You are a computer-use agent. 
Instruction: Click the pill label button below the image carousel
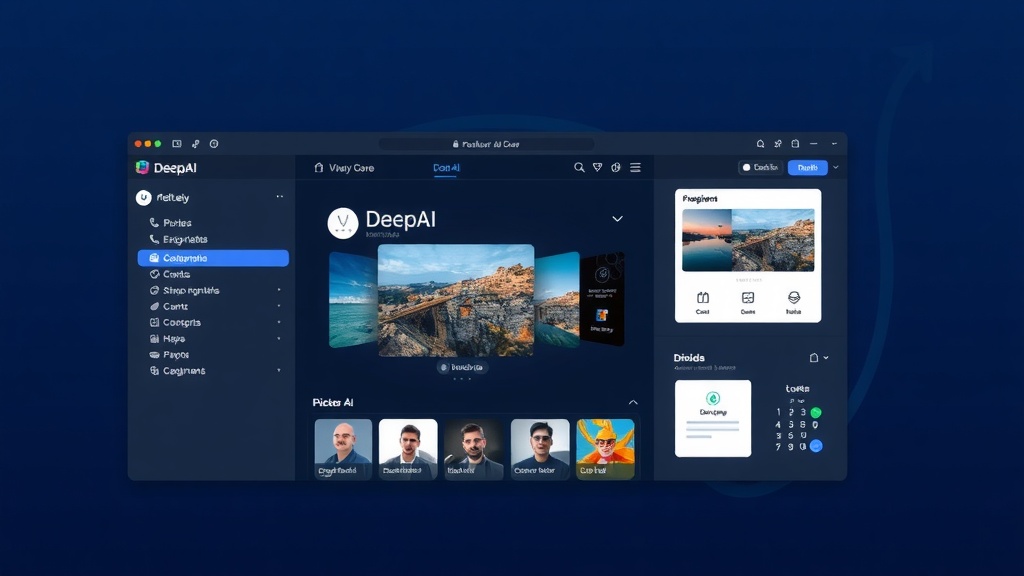[463, 368]
